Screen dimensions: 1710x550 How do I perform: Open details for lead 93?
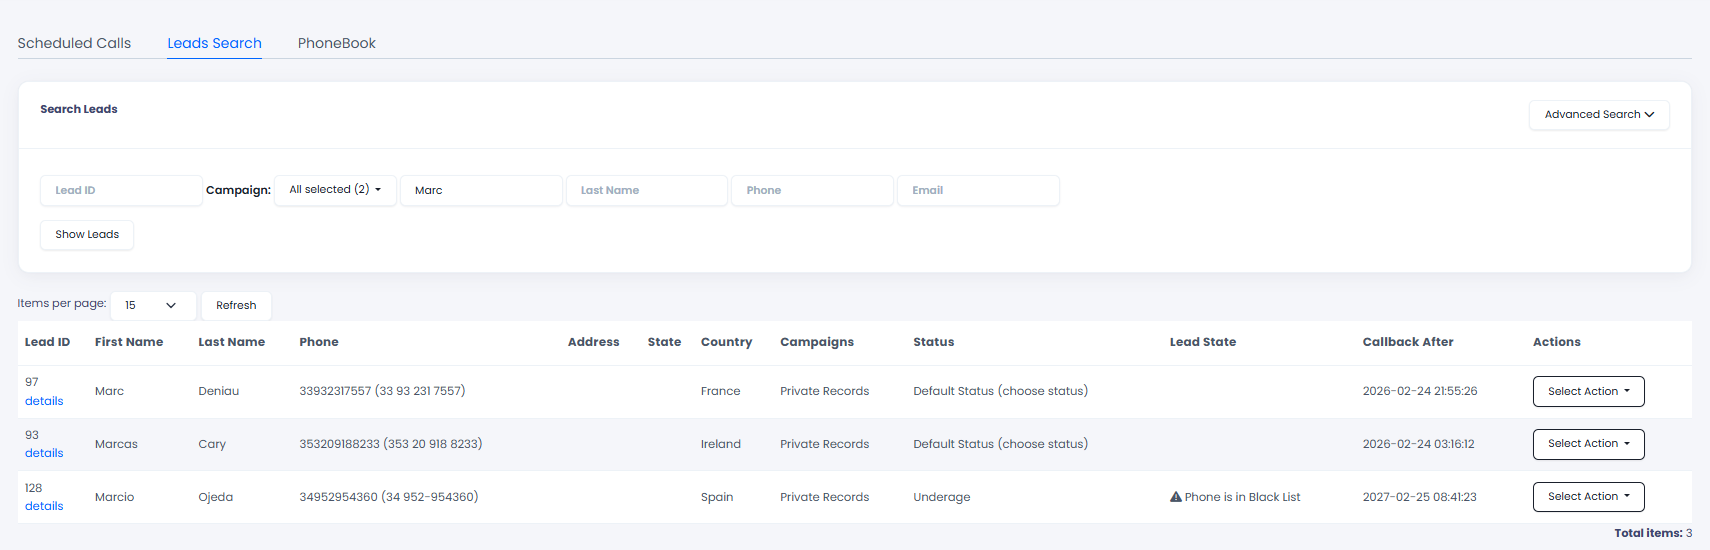point(44,453)
